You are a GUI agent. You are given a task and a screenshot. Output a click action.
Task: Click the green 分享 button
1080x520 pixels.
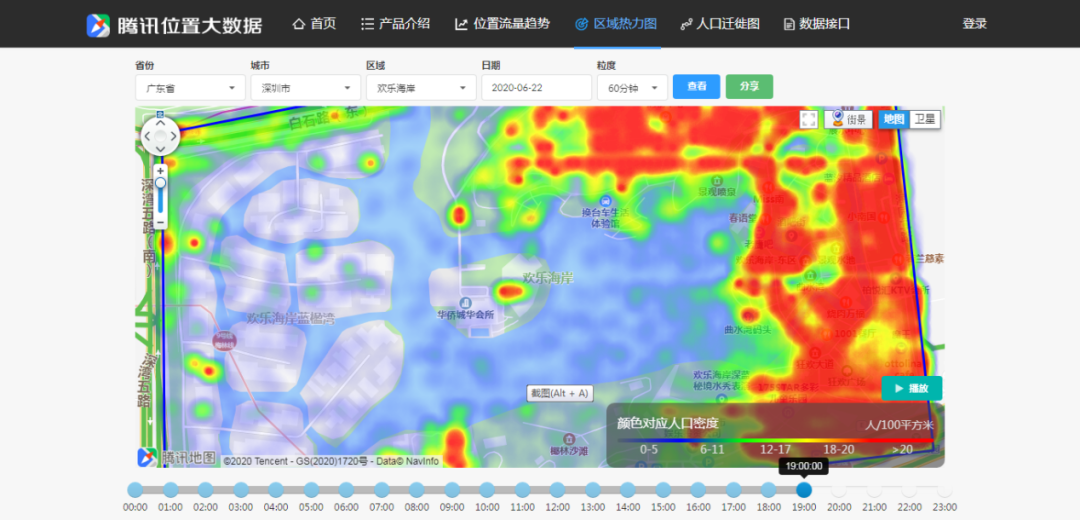tap(749, 87)
